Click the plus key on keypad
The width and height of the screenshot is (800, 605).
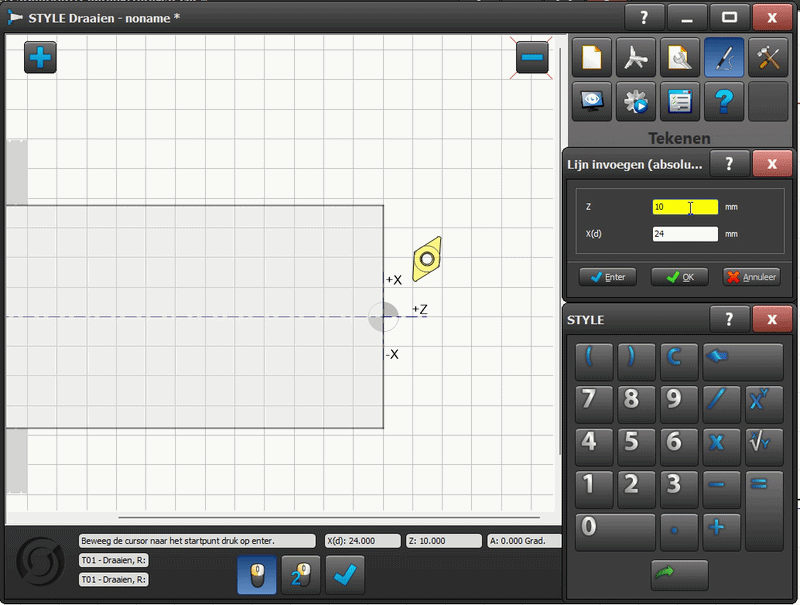(721, 532)
